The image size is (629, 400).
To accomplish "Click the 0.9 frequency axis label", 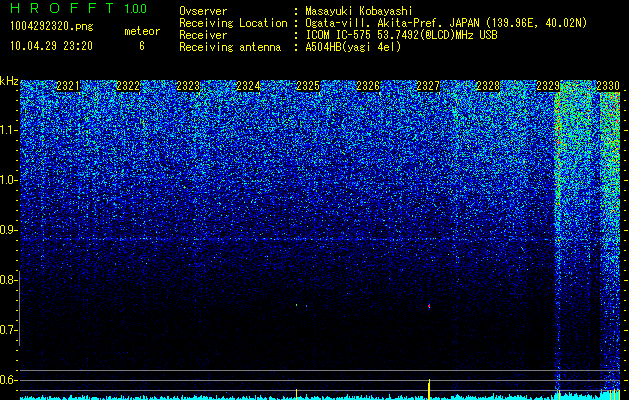I will 8,230.
